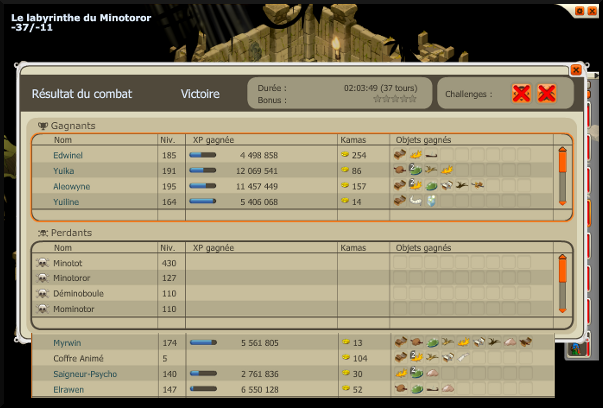This screenshot has height=408, width=603.
Task: Click the character portrait at bottom right
Action: (x=576, y=349)
